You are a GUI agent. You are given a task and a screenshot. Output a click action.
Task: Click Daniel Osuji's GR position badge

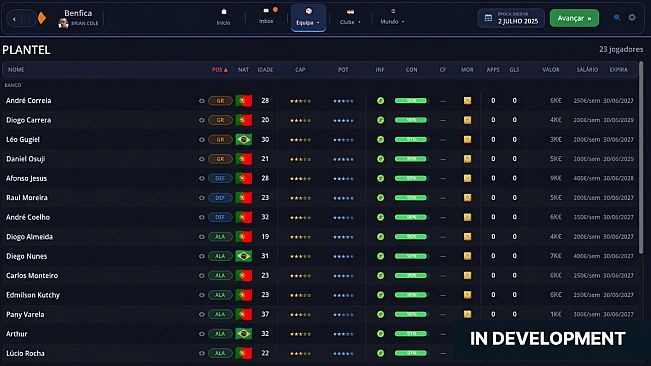220,159
